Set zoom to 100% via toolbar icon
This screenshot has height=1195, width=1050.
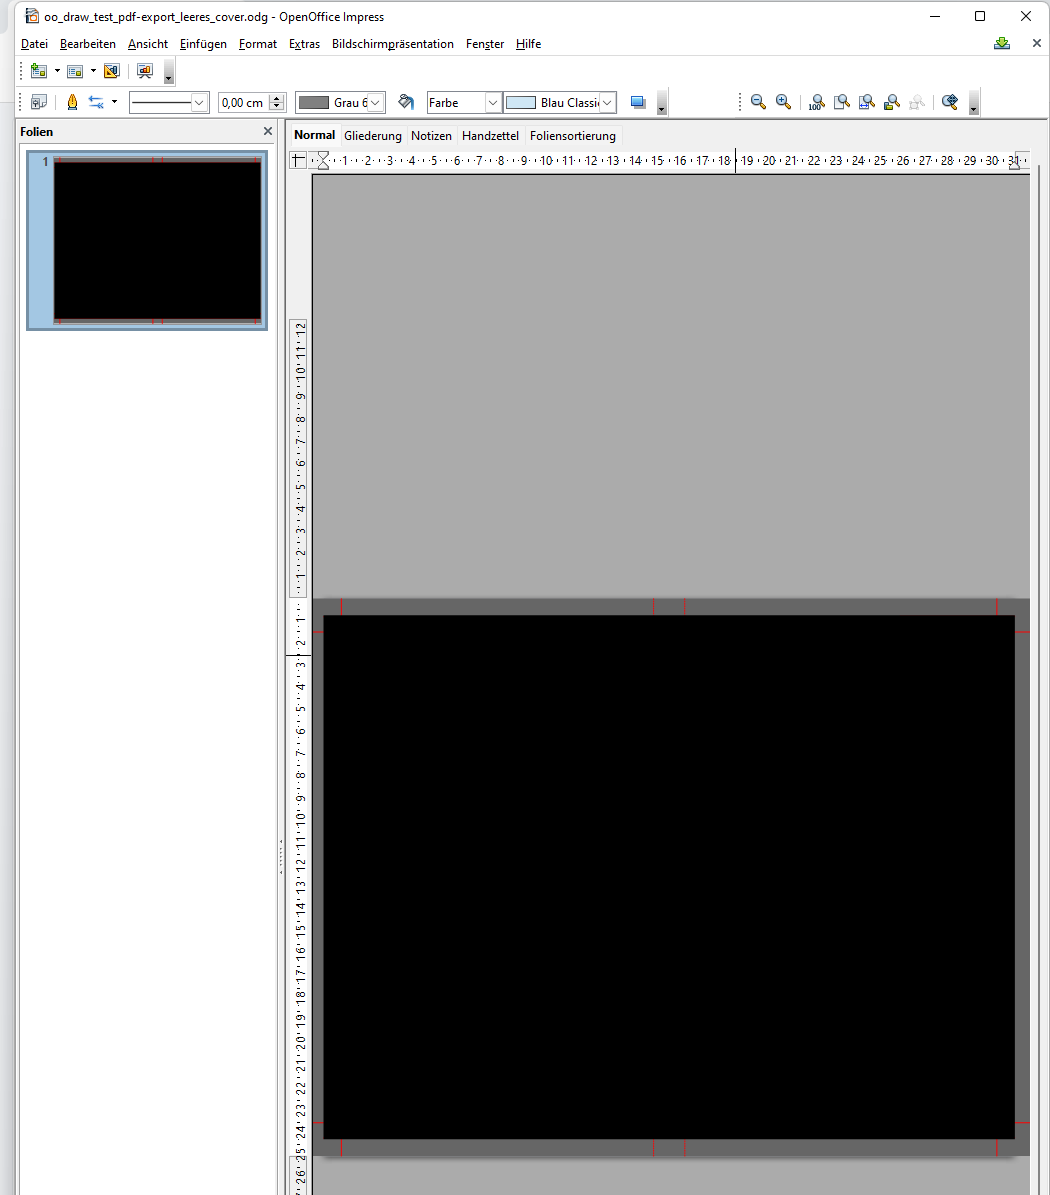816,101
